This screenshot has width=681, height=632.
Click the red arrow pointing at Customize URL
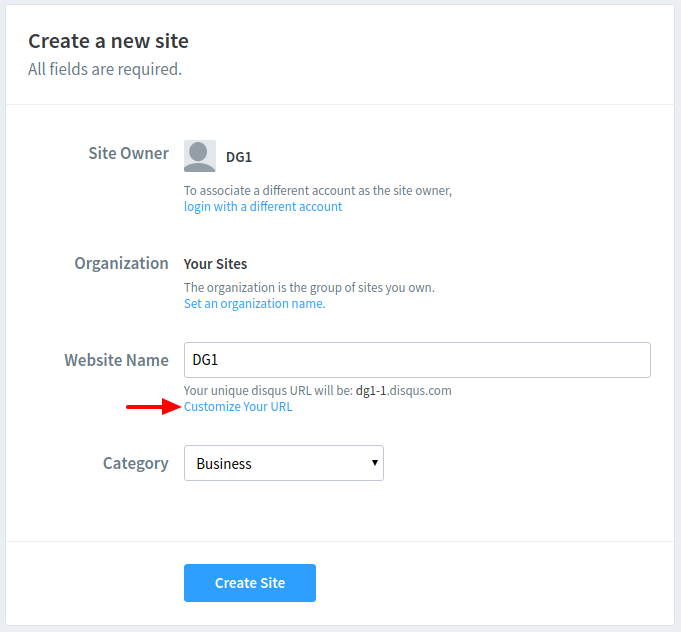(x=153, y=407)
